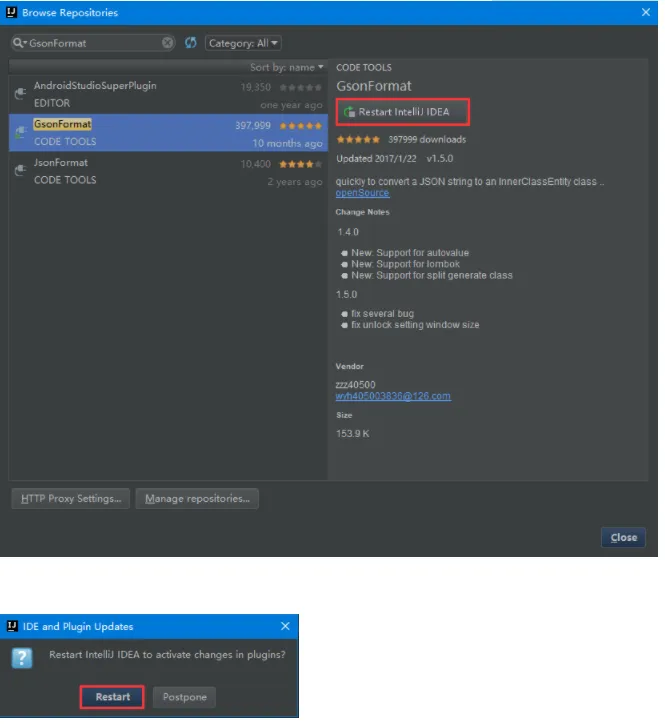Open the vendor email link
665x726 pixels.
point(393,396)
